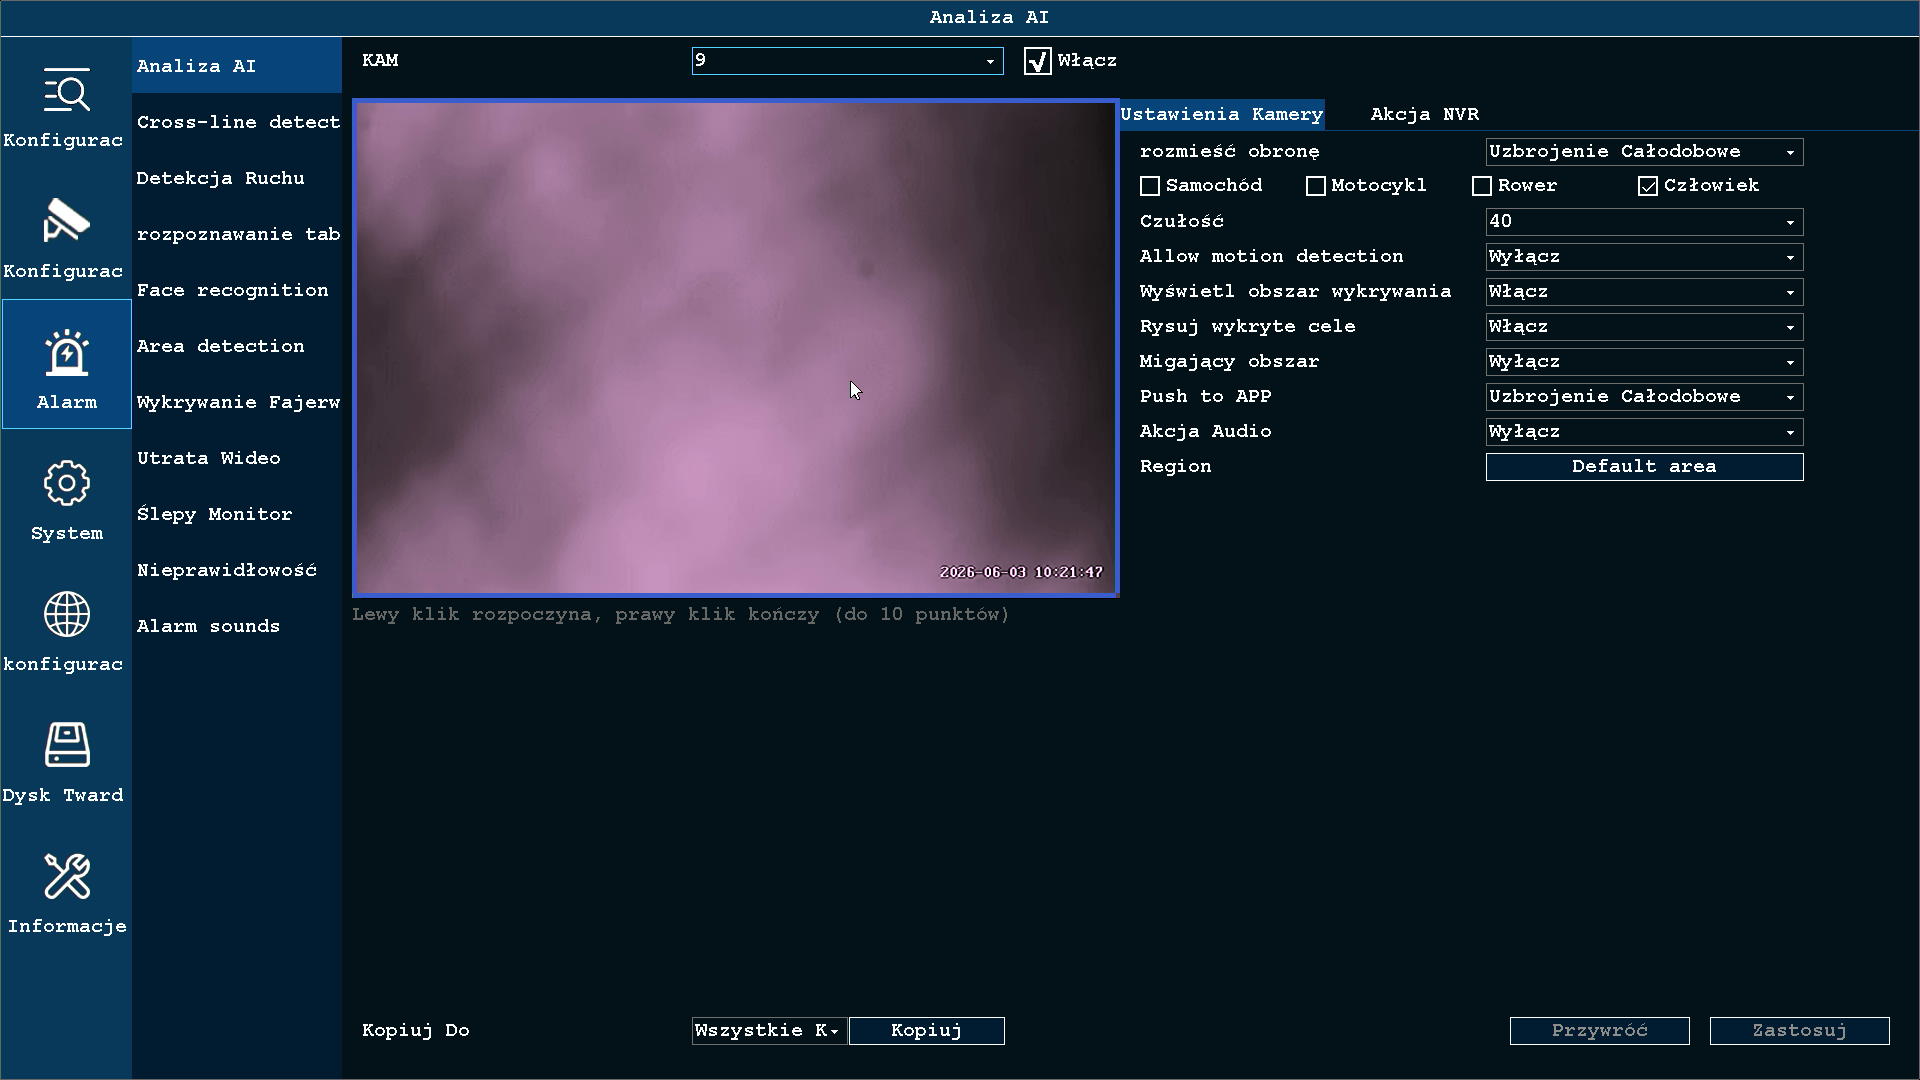1920x1080 pixels.
Task: Open the Czułość sensitivity dropdown
Action: 1644,222
